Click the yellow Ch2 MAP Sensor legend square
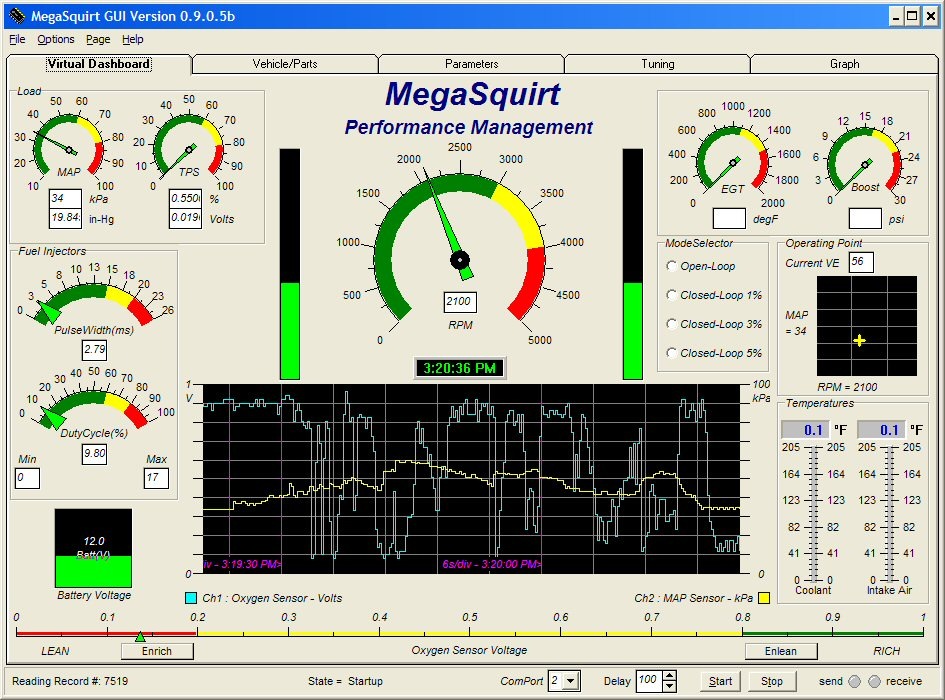 point(764,598)
